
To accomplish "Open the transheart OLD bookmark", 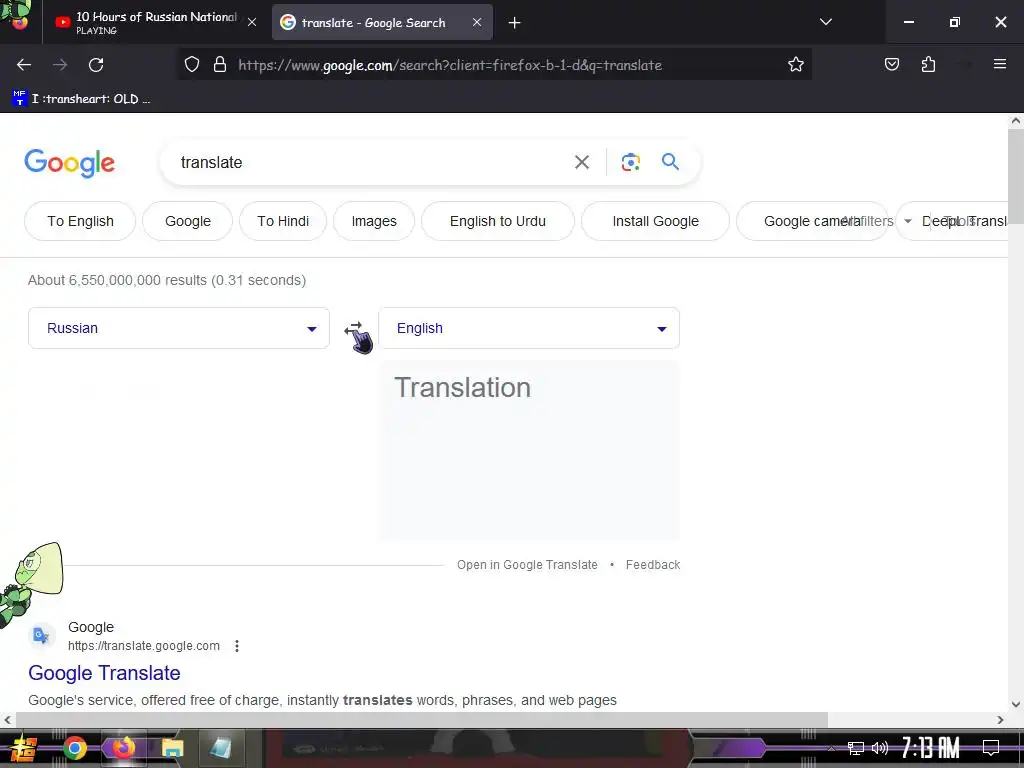I will coord(81,99).
